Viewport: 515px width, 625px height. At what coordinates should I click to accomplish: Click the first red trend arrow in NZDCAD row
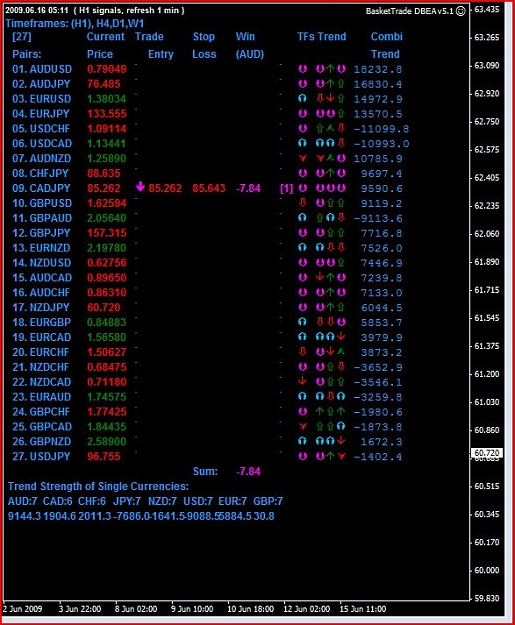(303, 381)
